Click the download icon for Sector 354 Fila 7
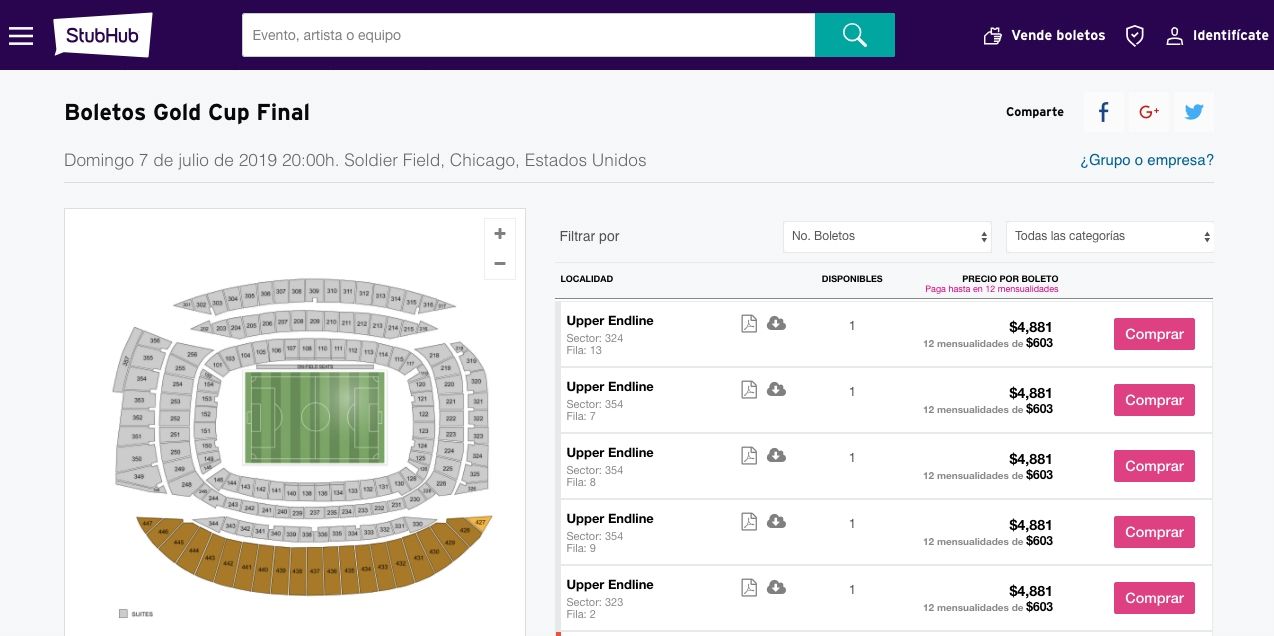 [x=776, y=389]
